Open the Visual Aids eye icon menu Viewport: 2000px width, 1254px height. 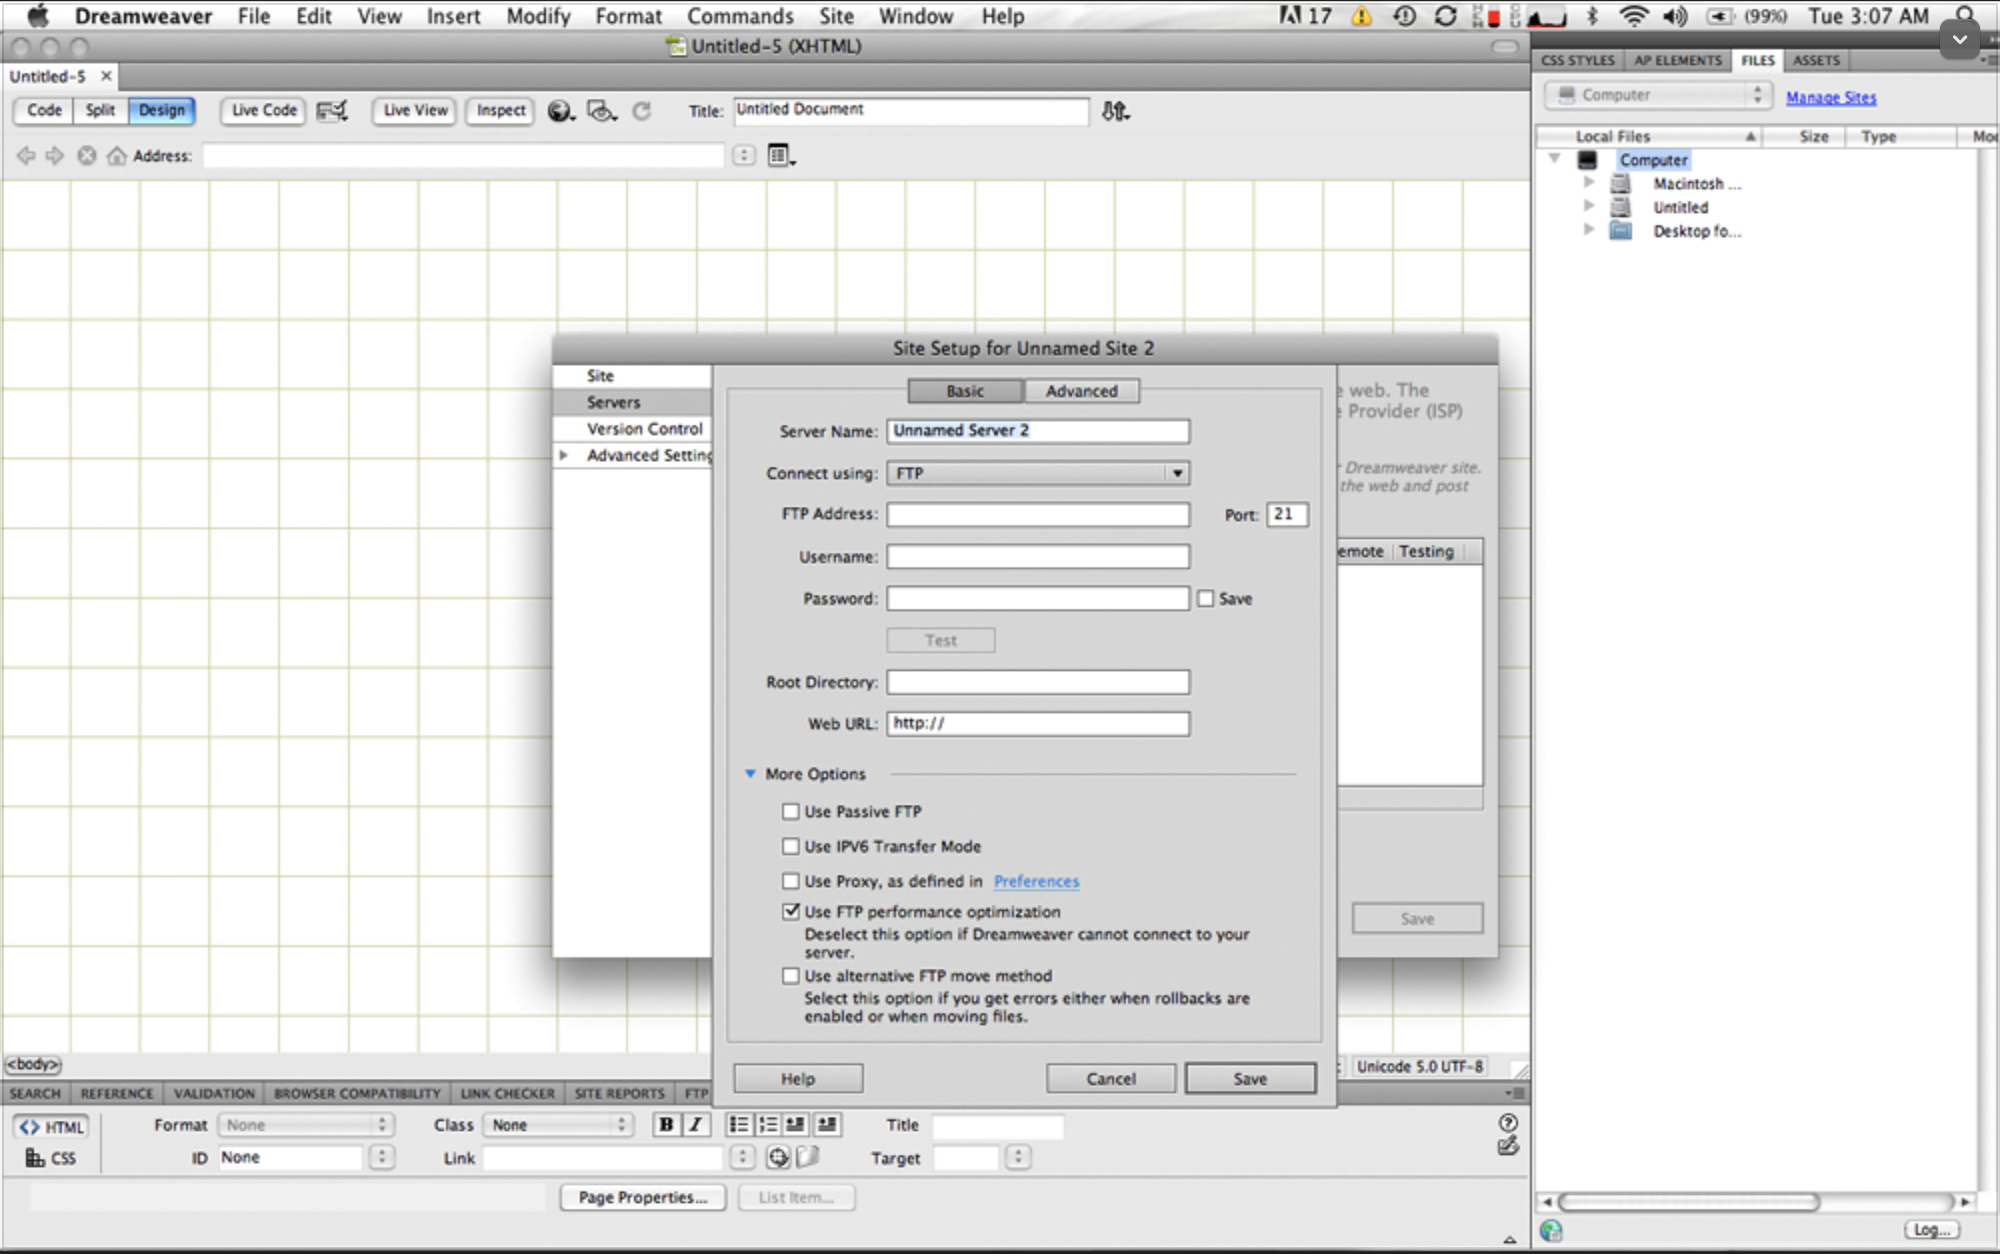600,111
